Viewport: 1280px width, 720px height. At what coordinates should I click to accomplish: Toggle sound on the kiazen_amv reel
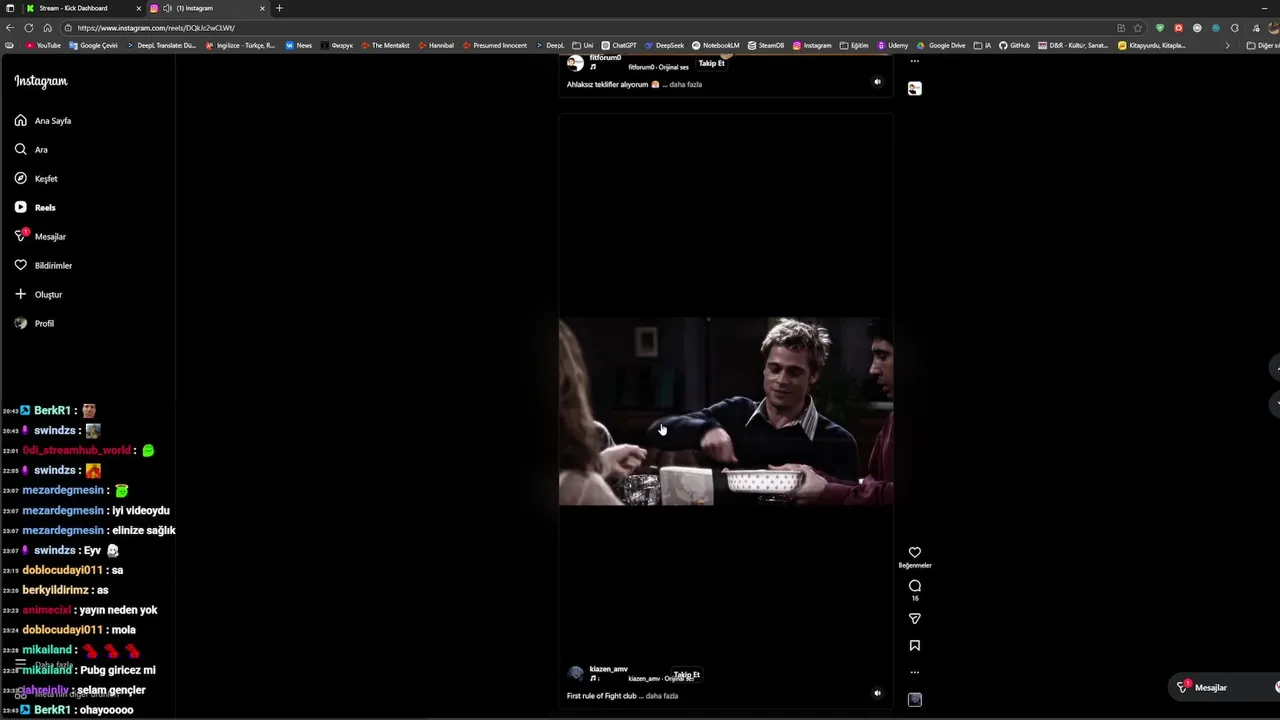coord(878,693)
